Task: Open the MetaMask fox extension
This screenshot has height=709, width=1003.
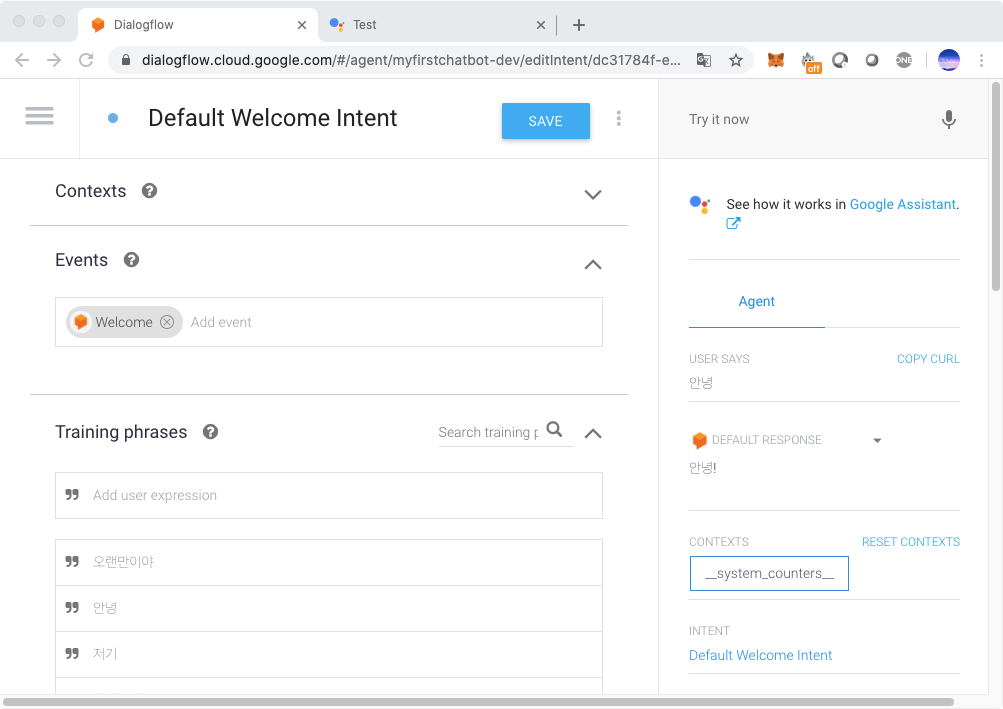Action: click(x=776, y=60)
